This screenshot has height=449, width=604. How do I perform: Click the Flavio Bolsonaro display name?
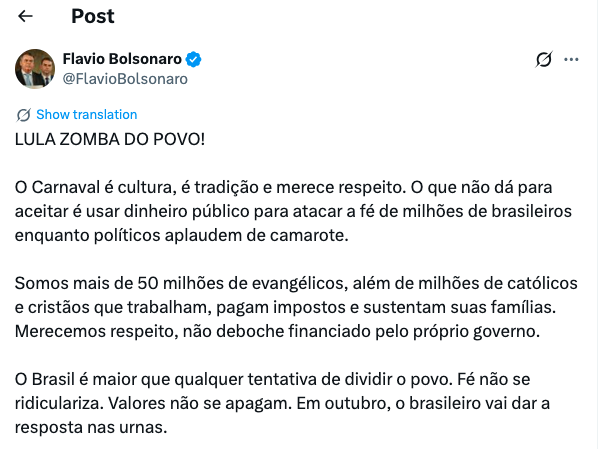(122, 59)
